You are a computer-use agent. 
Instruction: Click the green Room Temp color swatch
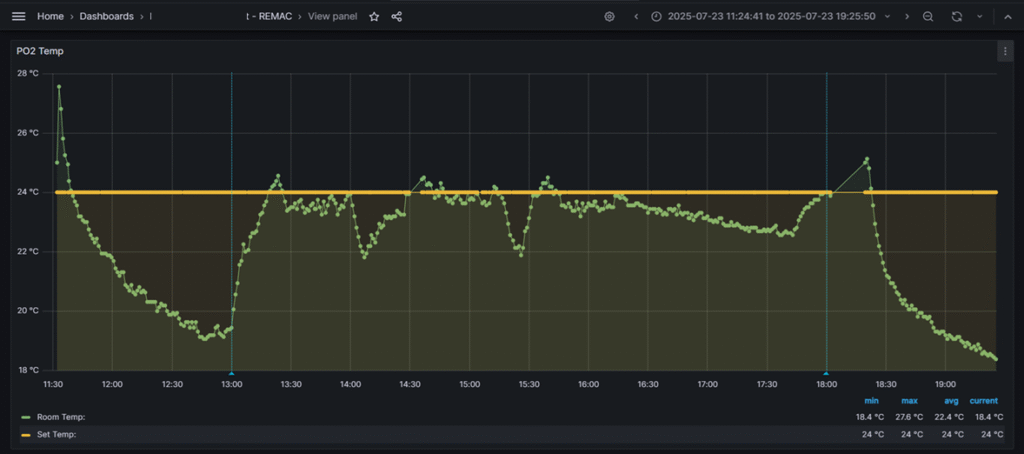[x=25, y=417]
